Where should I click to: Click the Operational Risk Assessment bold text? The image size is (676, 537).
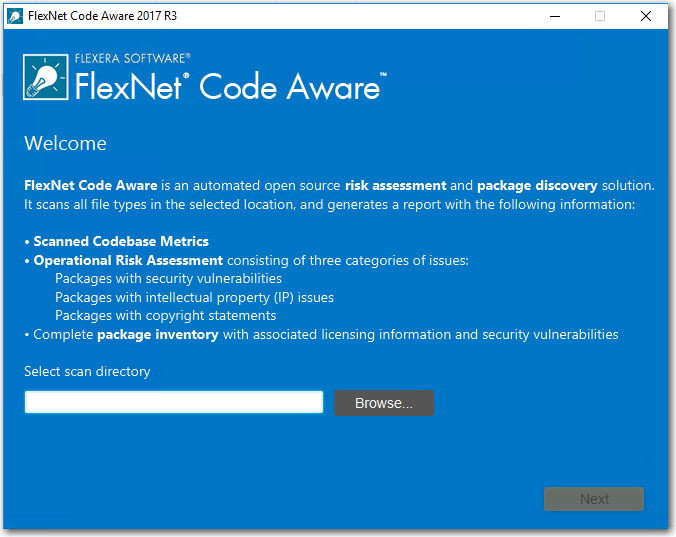[x=128, y=260]
